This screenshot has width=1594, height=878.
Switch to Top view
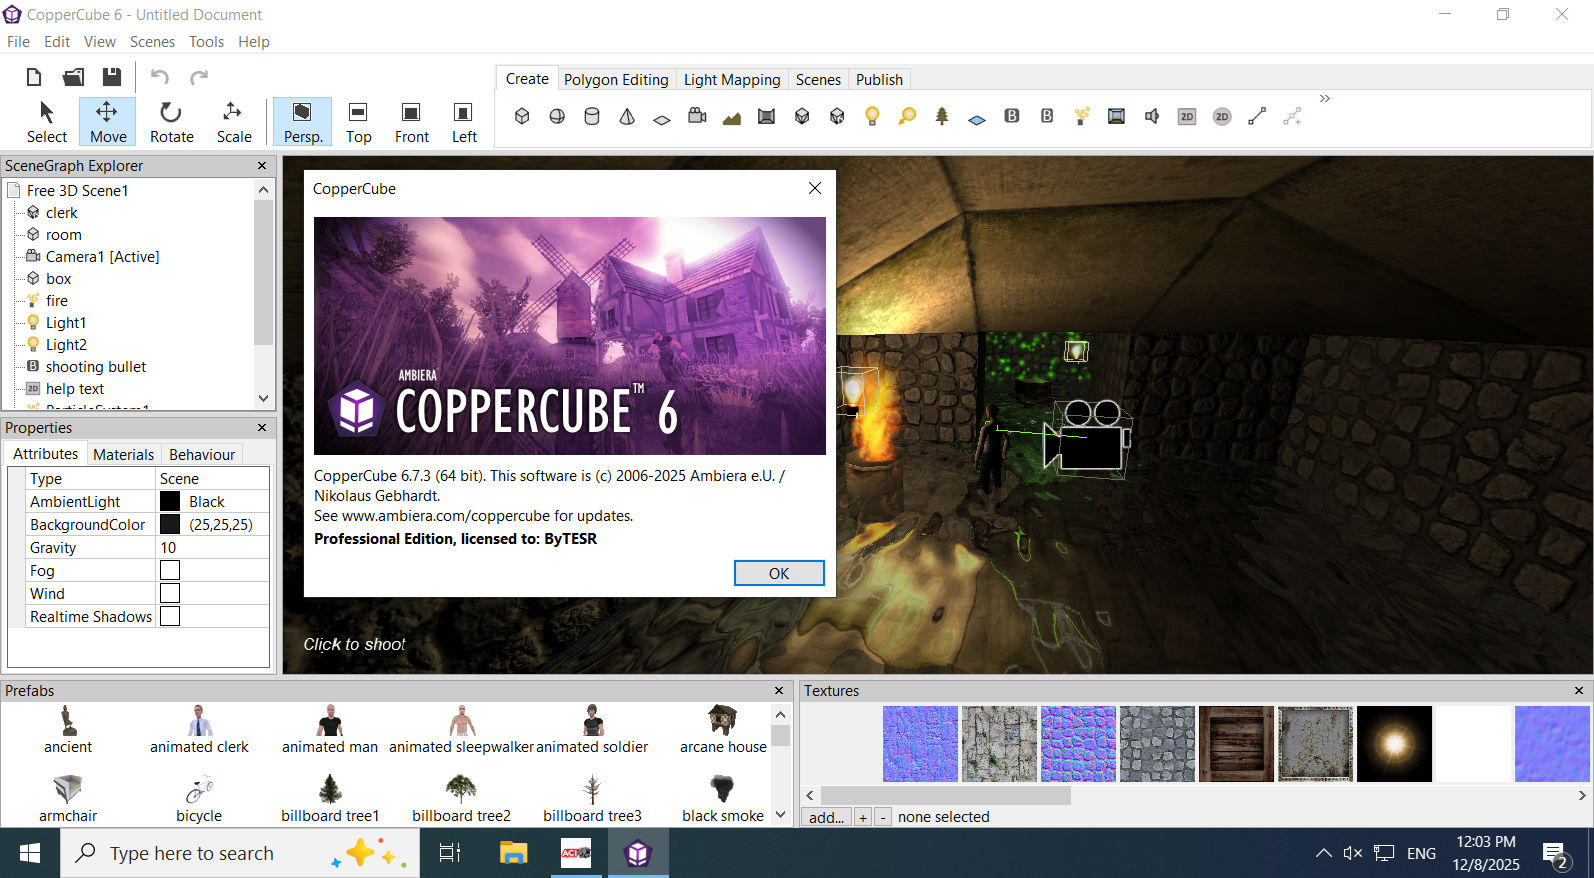tap(358, 122)
